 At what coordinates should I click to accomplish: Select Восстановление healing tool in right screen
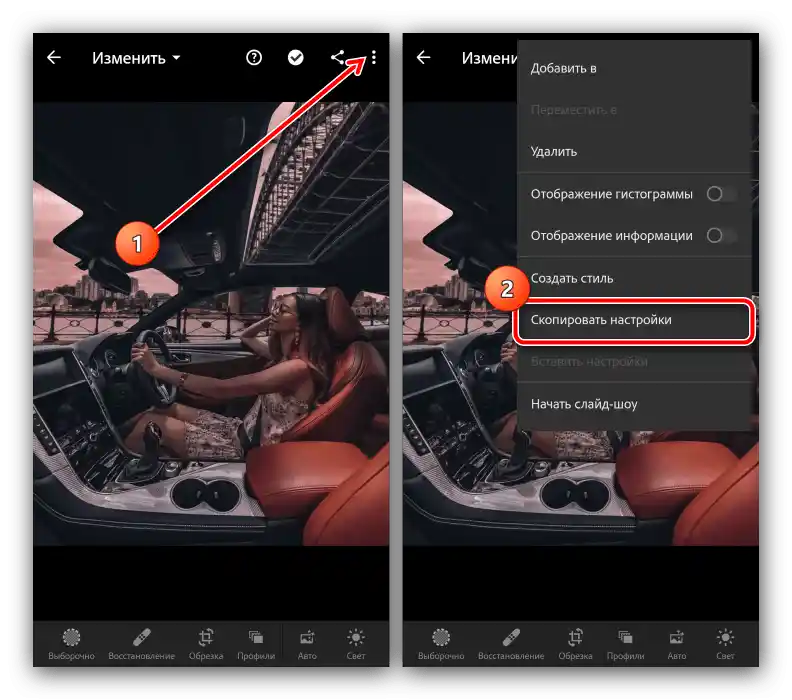click(x=511, y=644)
